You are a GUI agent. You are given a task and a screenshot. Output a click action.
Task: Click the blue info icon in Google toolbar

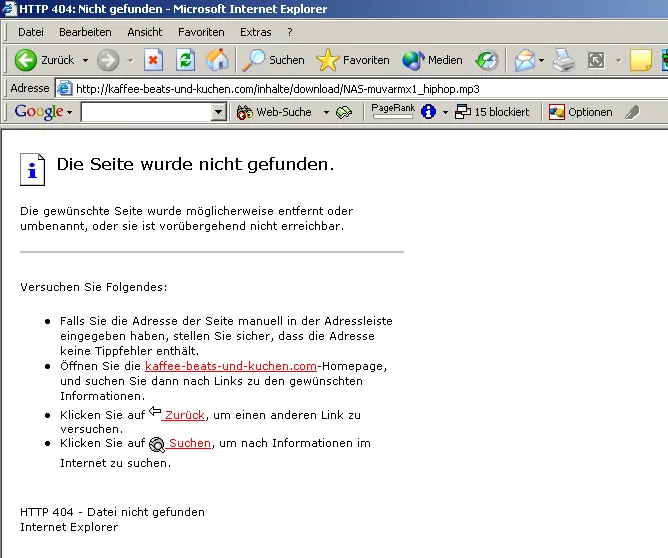(428, 112)
